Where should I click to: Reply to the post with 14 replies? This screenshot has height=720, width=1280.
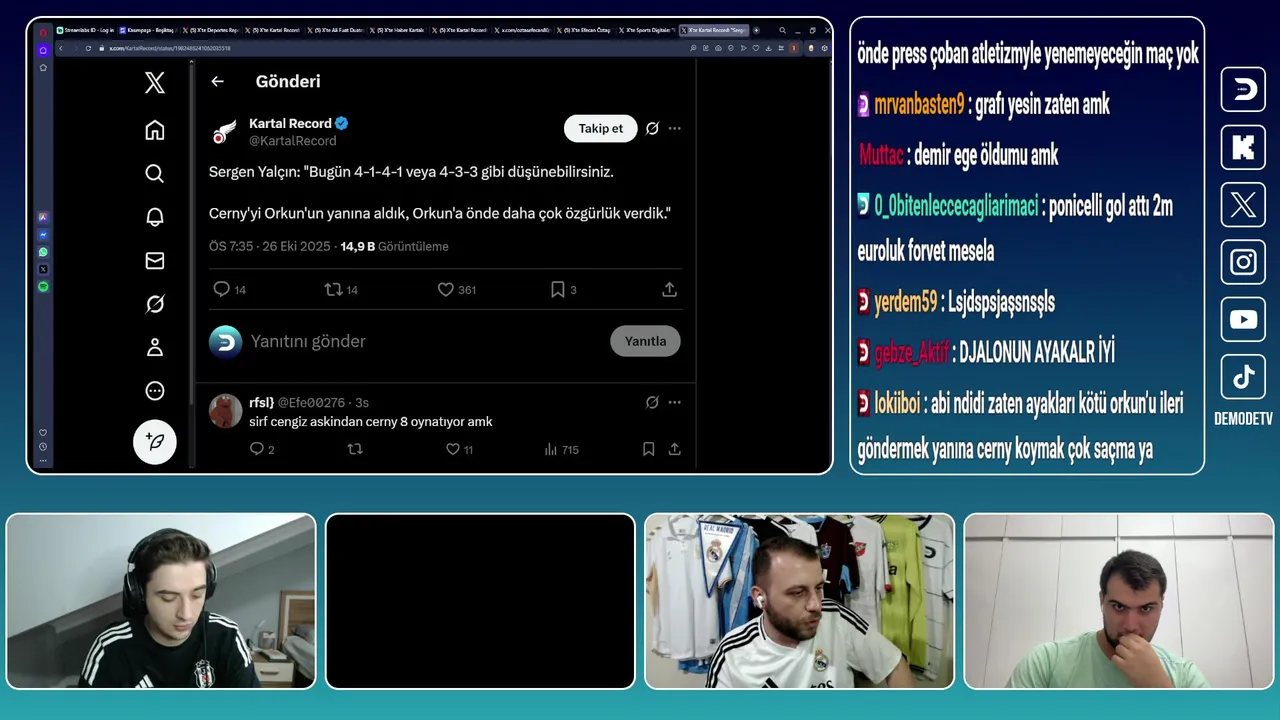click(229, 289)
